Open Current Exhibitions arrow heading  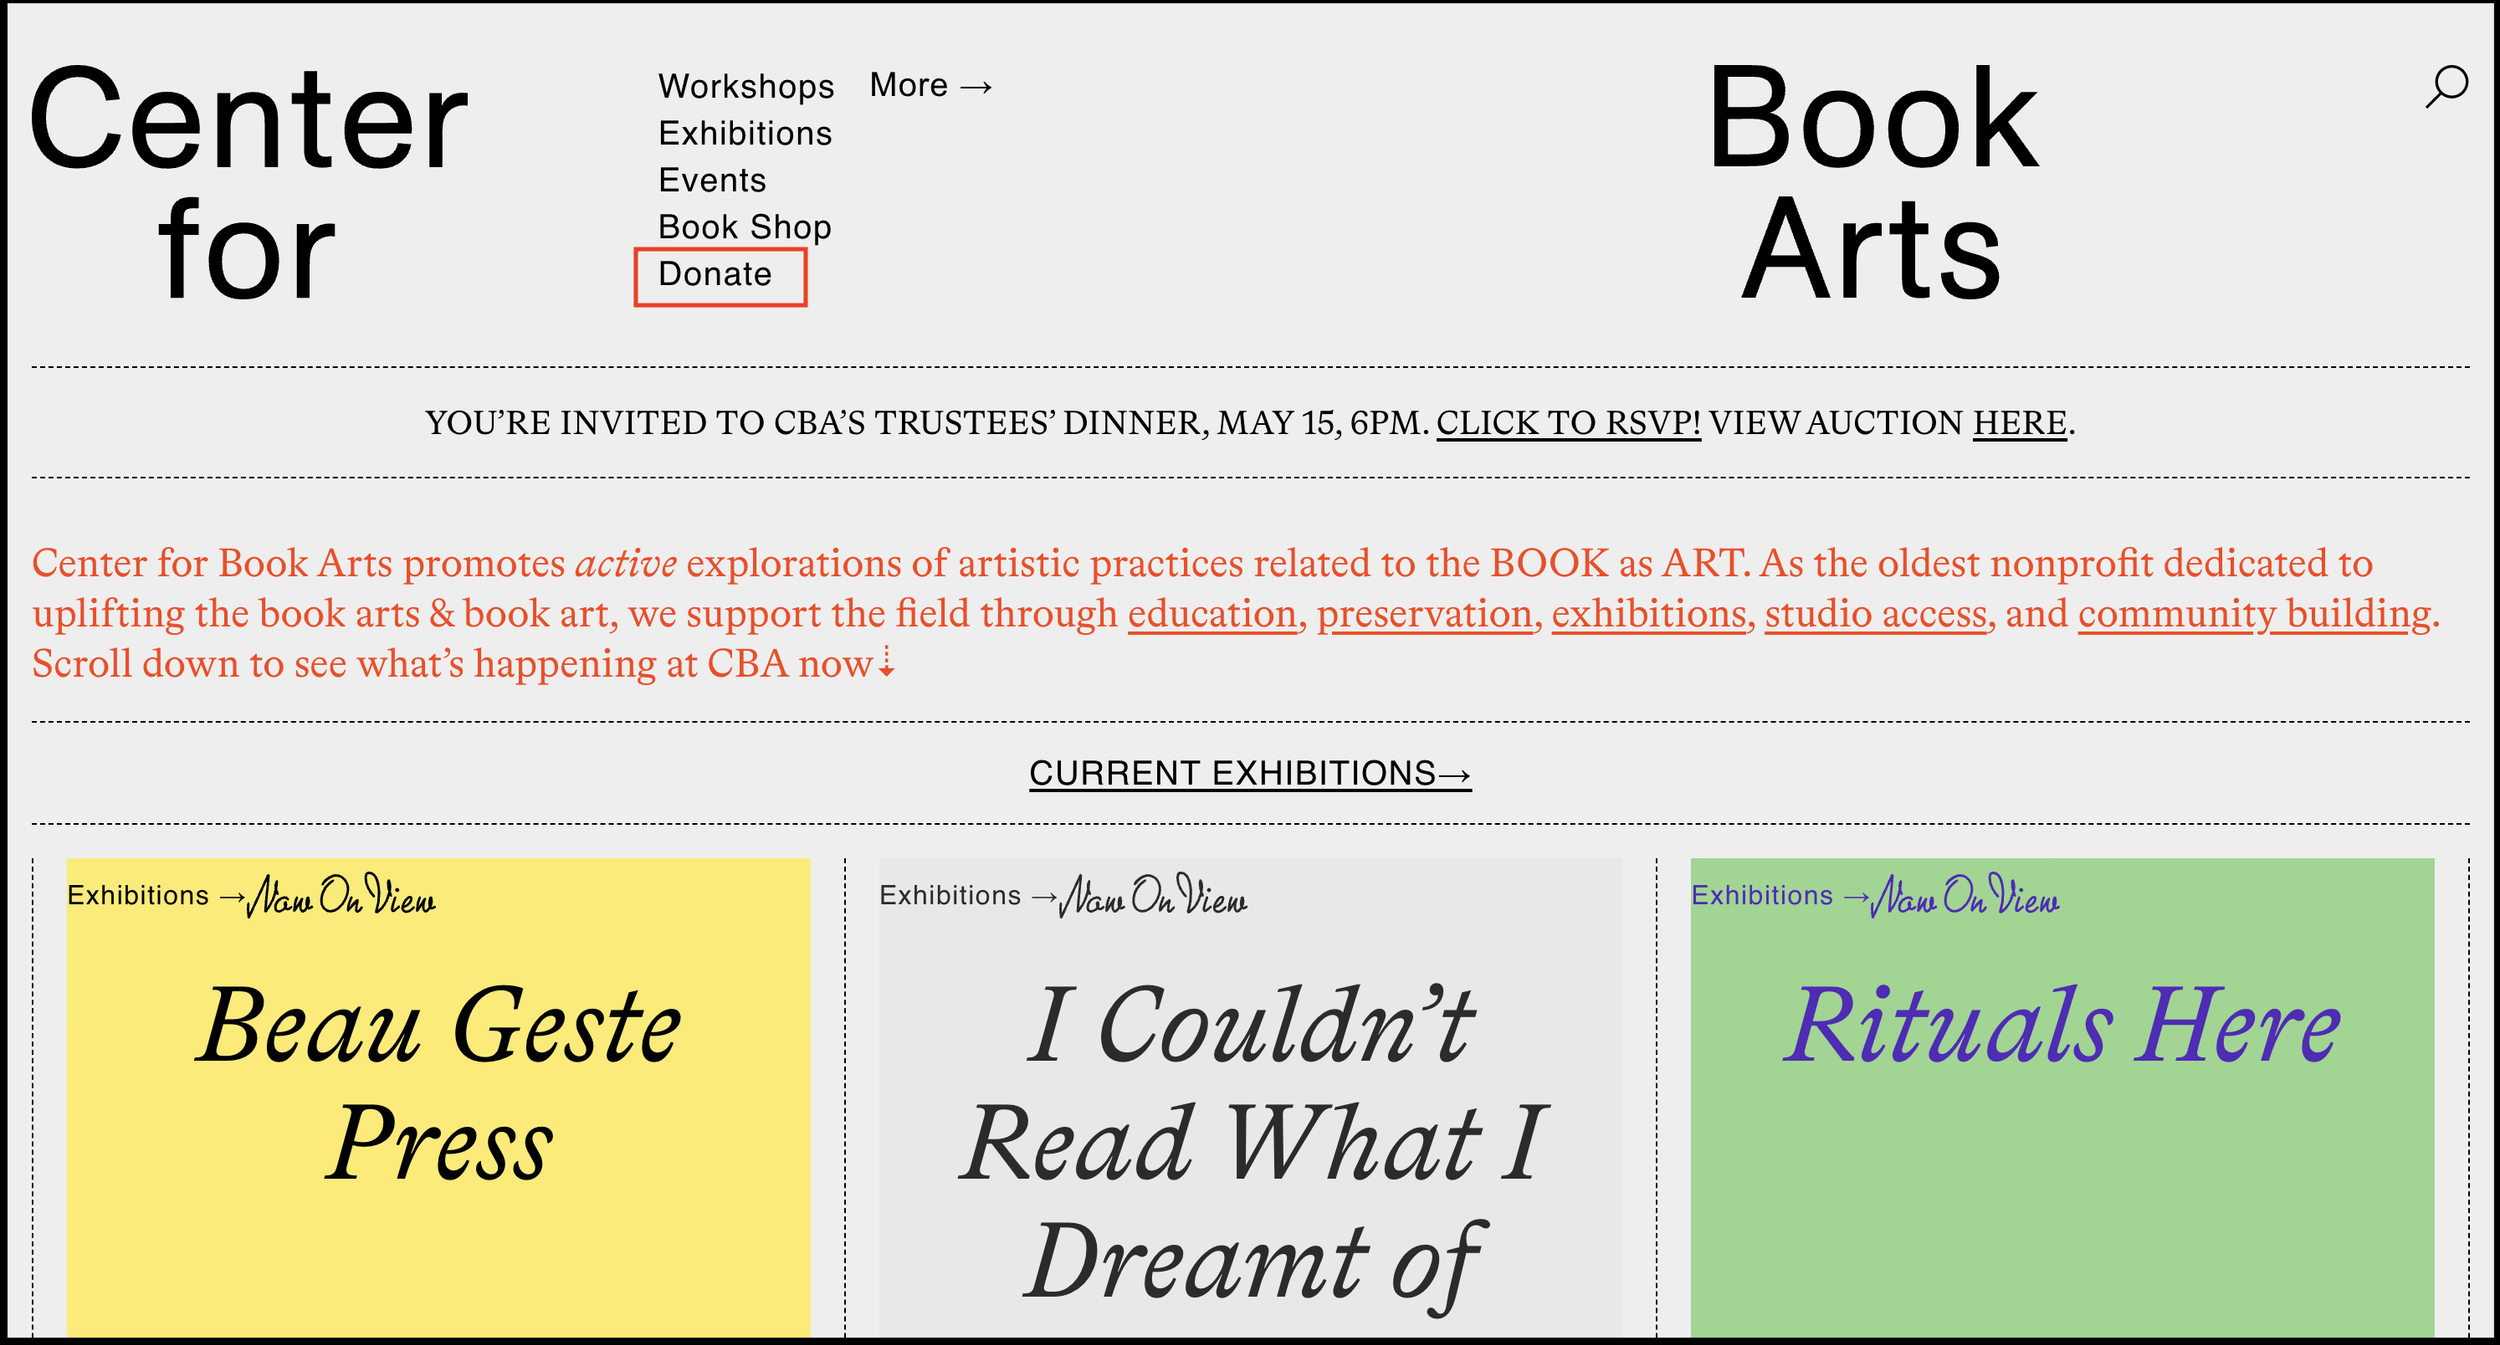pyautogui.click(x=1250, y=774)
